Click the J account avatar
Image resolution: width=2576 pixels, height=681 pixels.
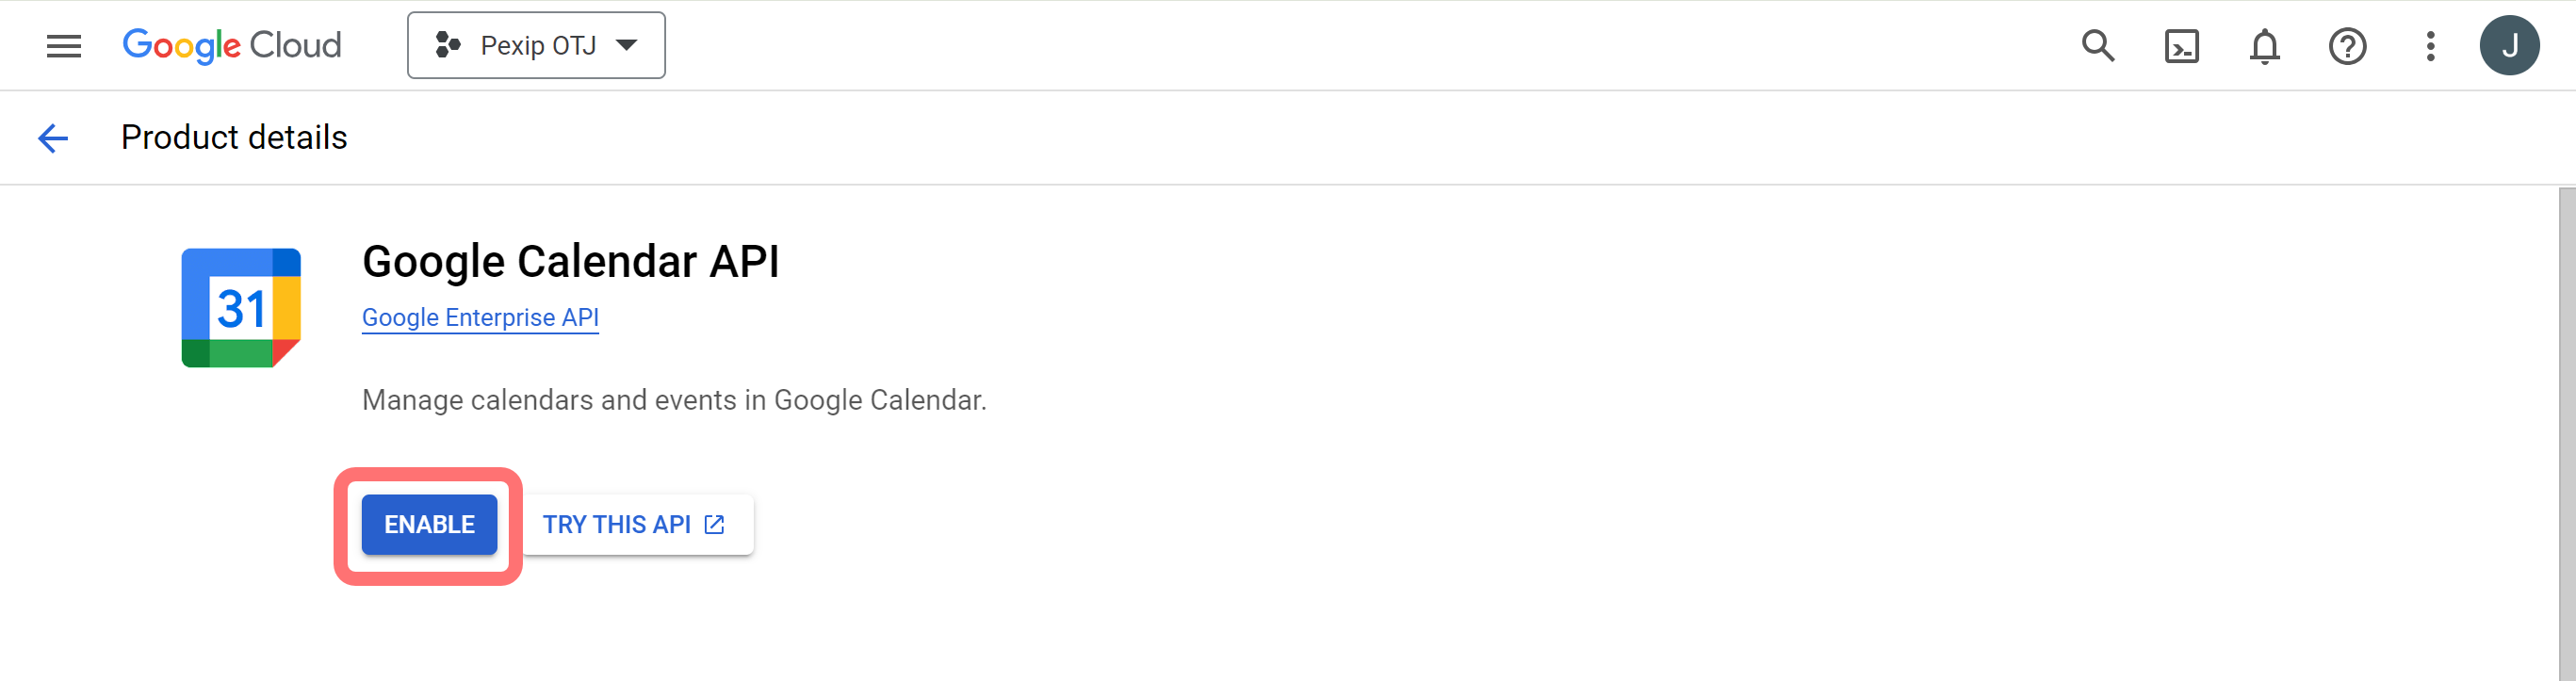2509,46
